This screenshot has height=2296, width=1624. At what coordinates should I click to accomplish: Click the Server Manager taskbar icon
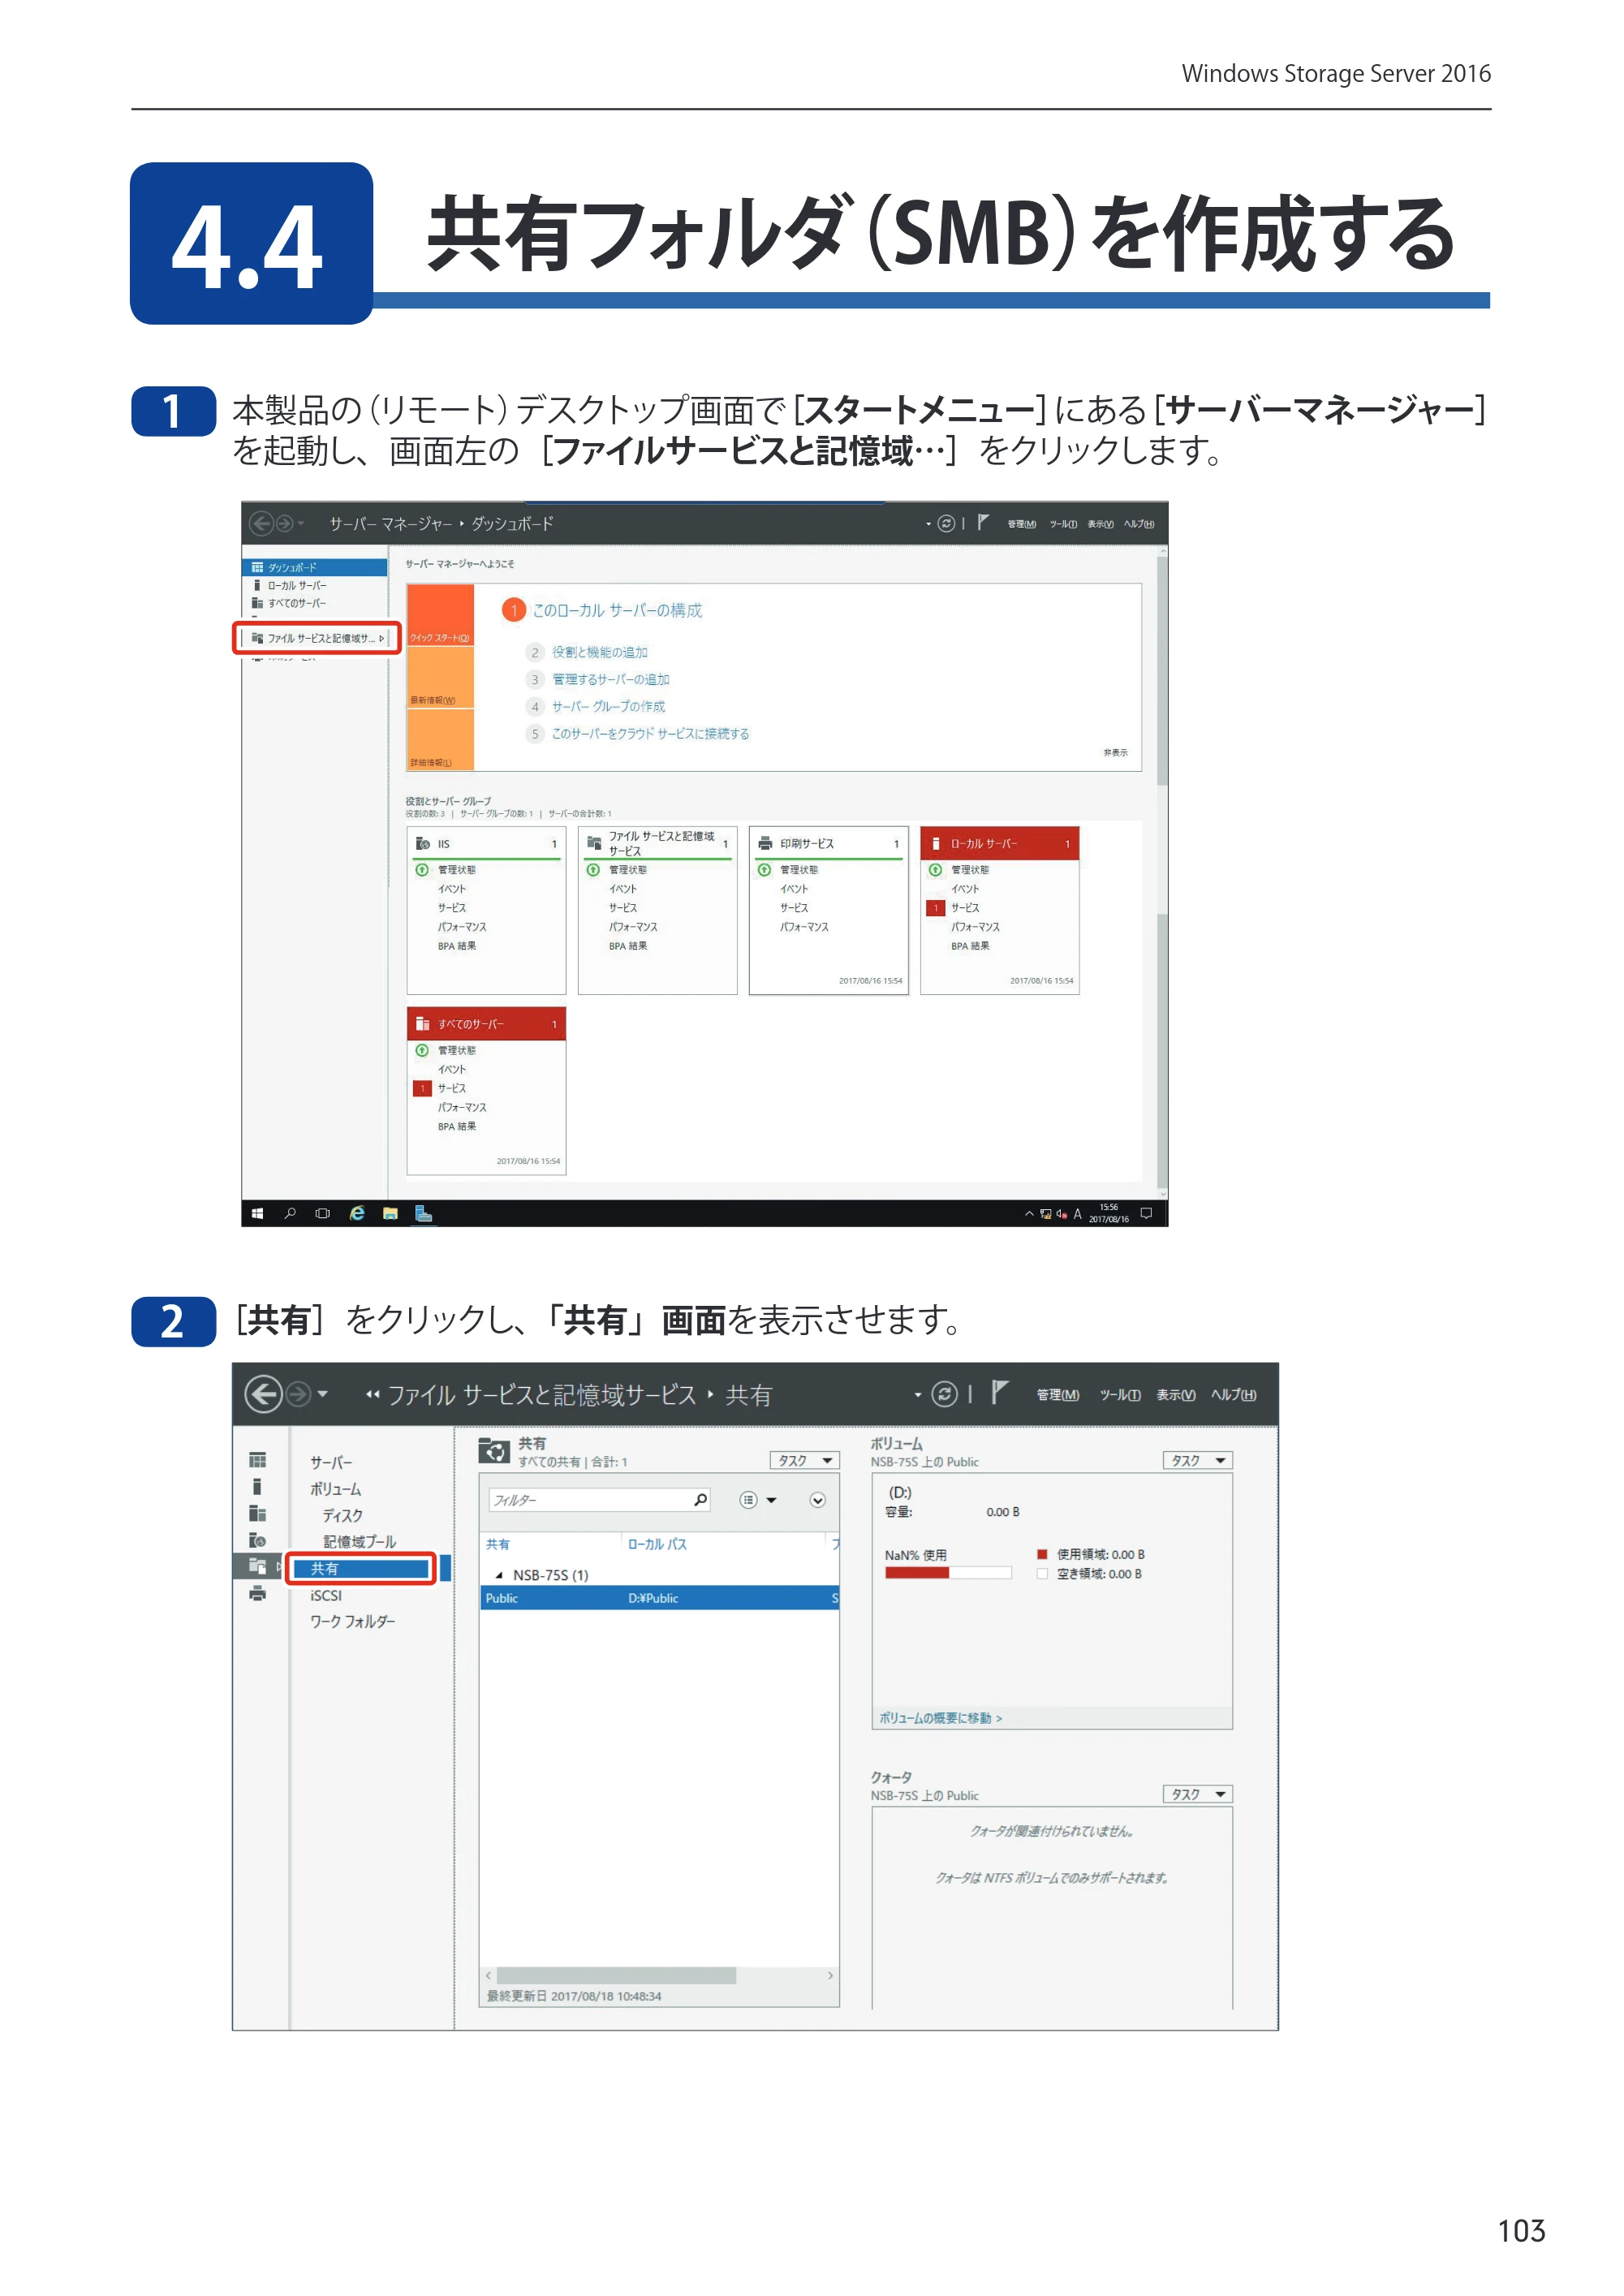[x=424, y=1213]
